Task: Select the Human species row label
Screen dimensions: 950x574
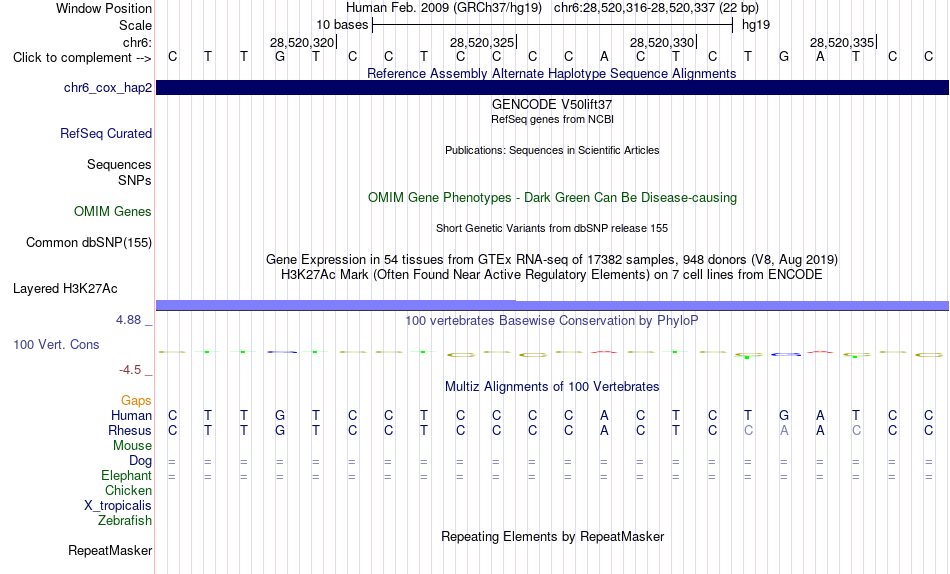Action: point(131,415)
